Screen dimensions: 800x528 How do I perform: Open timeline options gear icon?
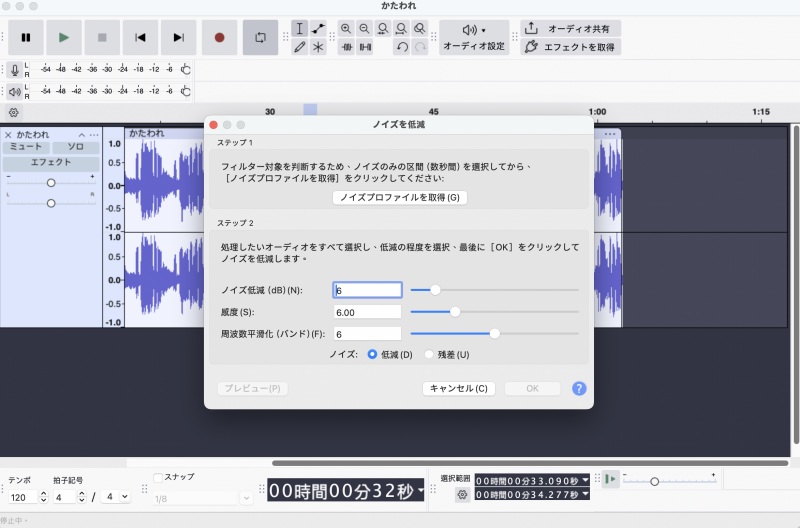tap(14, 112)
